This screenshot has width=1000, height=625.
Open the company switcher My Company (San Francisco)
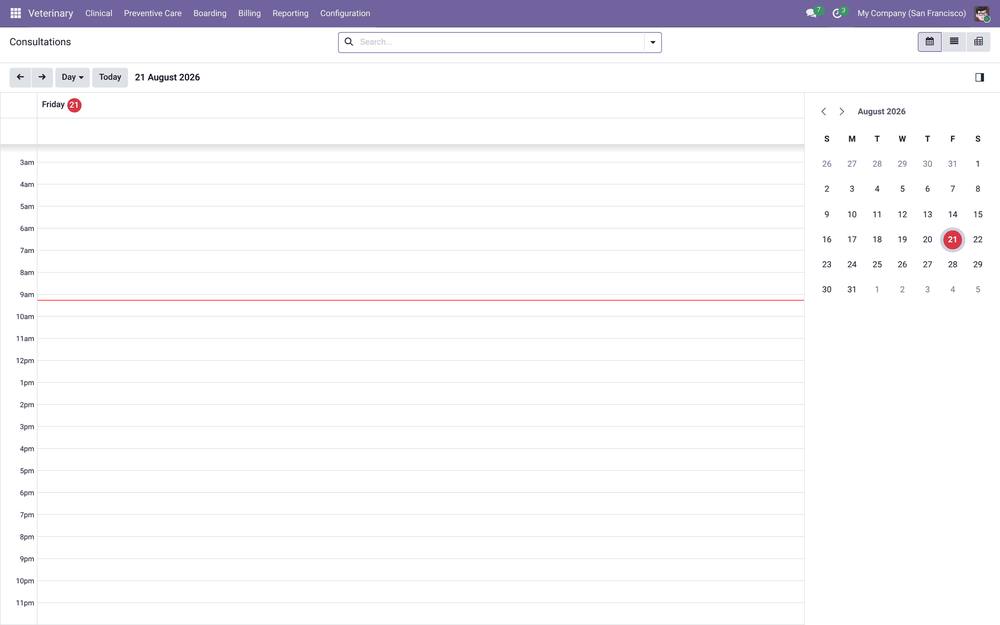pyautogui.click(x=911, y=13)
